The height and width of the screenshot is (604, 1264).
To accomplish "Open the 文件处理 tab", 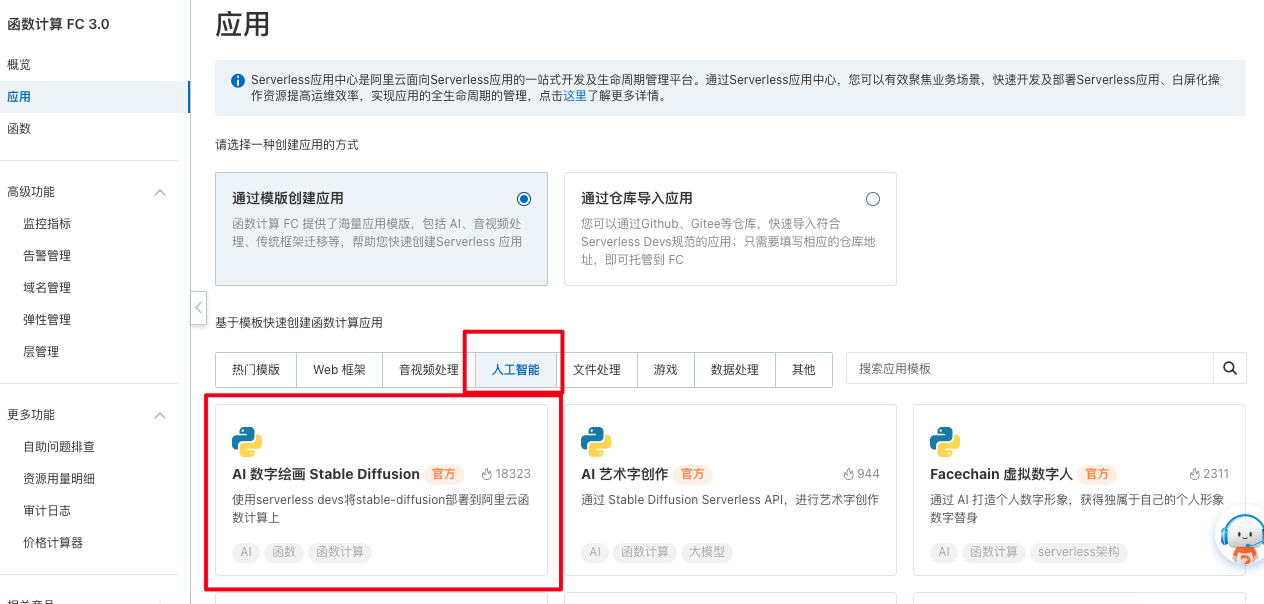I will 597,370.
